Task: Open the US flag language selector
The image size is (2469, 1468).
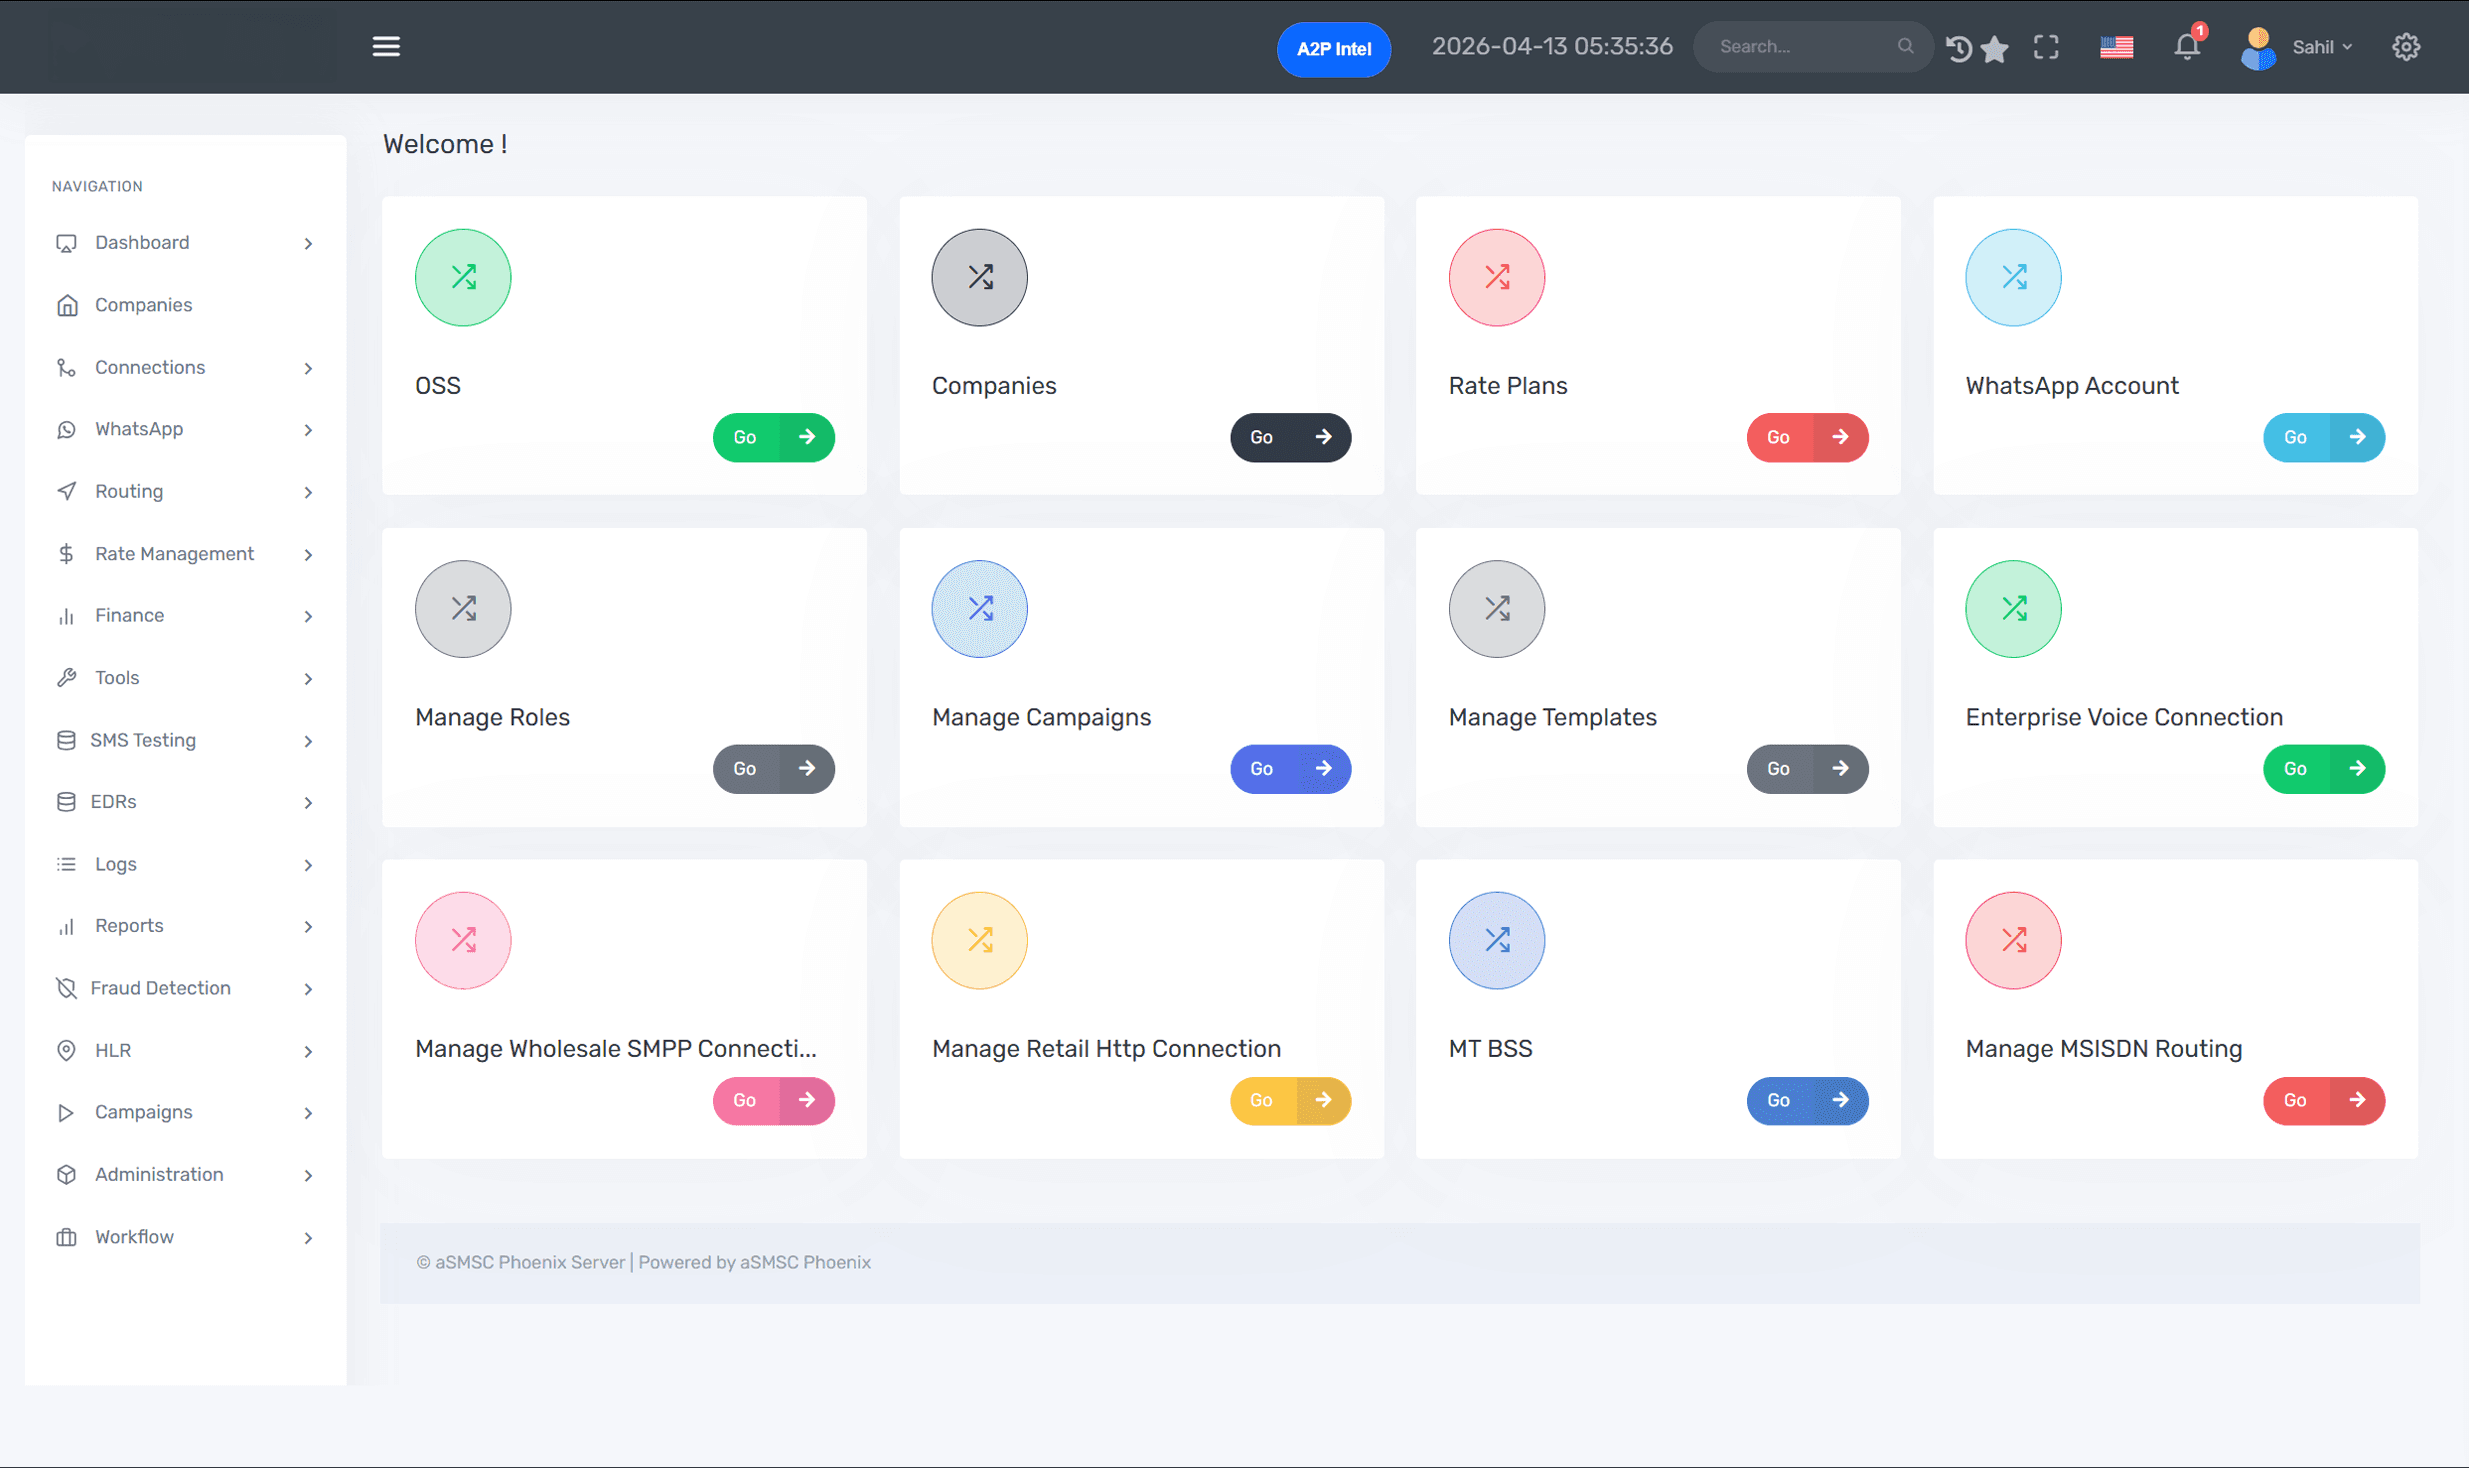Action: (x=2116, y=47)
